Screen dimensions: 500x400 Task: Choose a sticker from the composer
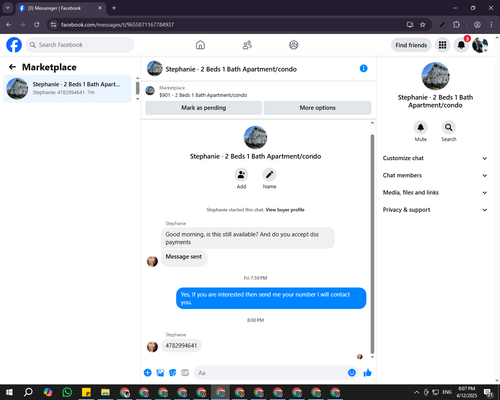tap(173, 373)
